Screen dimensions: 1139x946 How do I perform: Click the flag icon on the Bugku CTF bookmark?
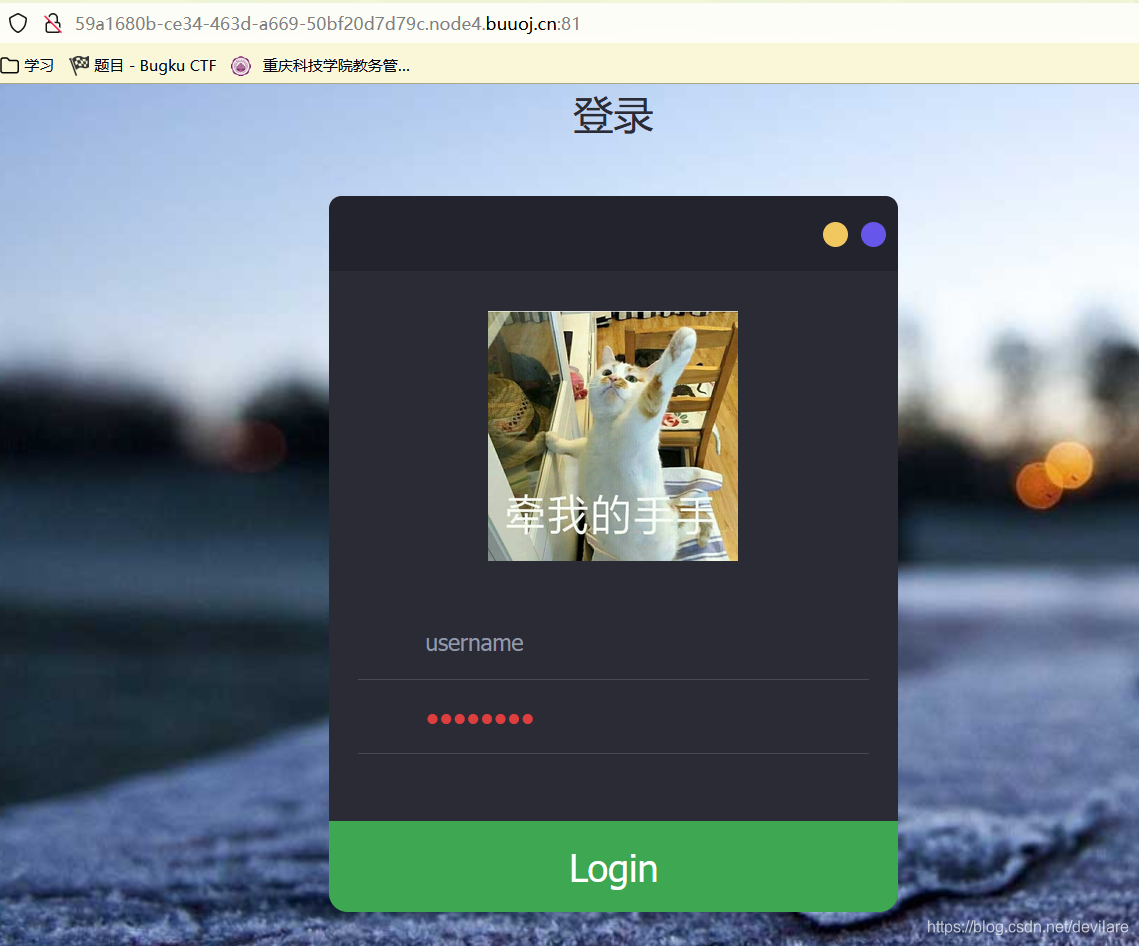[78, 65]
